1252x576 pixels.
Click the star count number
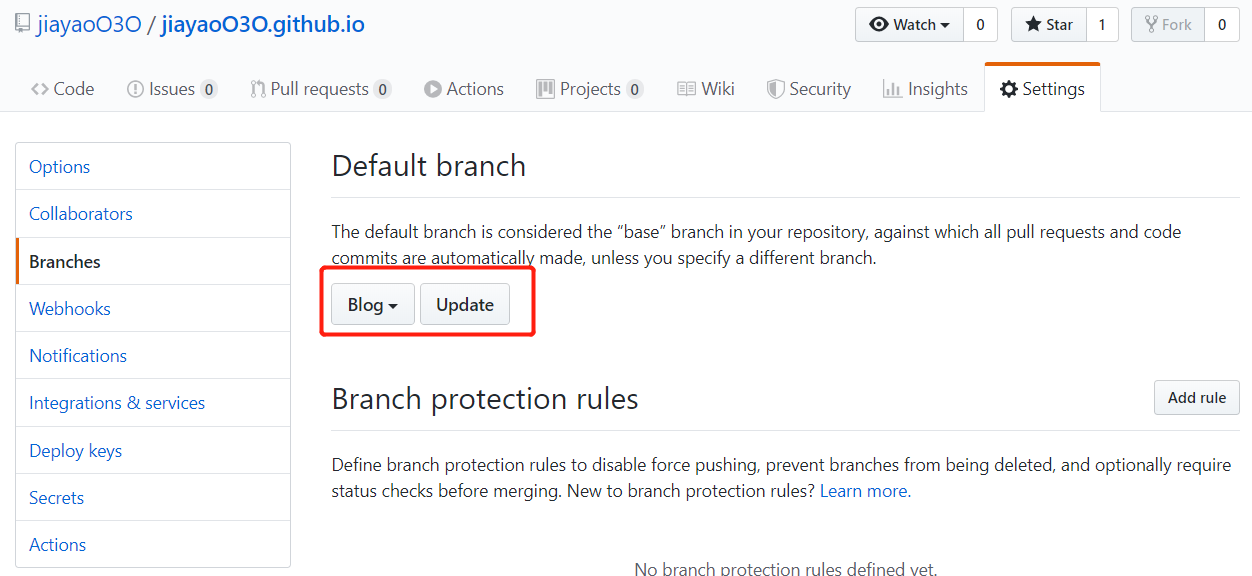click(1101, 25)
